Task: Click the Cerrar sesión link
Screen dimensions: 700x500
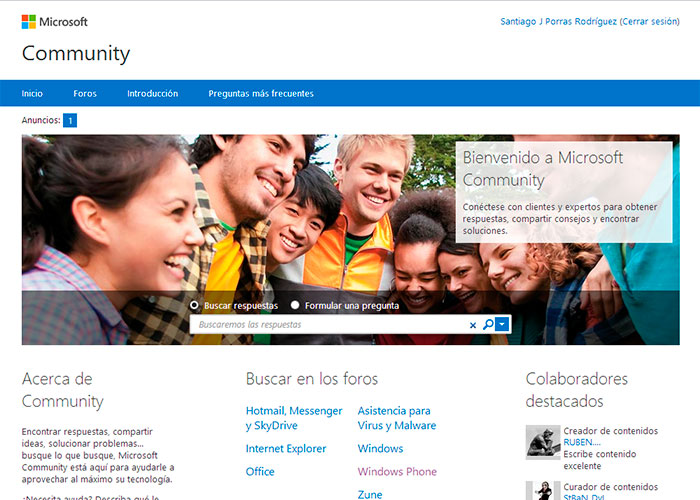Action: [650, 21]
